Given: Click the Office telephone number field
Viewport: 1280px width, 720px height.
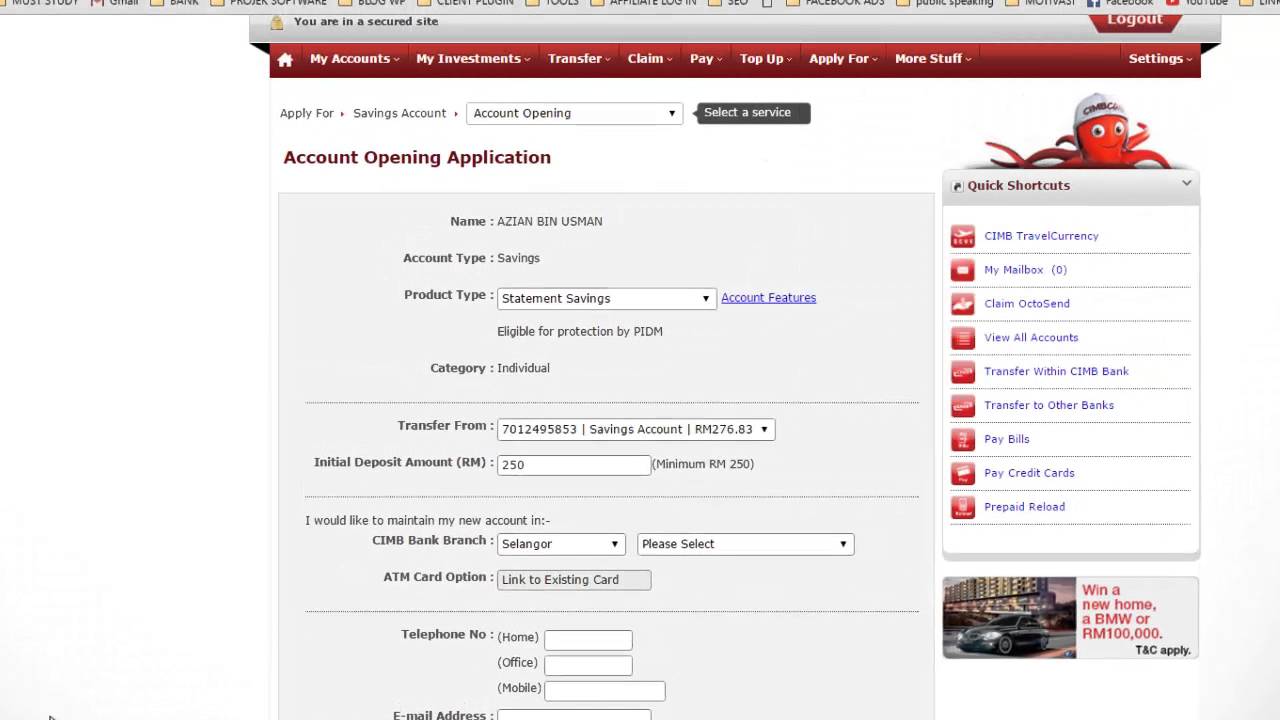Looking at the screenshot, I should click(x=588, y=665).
